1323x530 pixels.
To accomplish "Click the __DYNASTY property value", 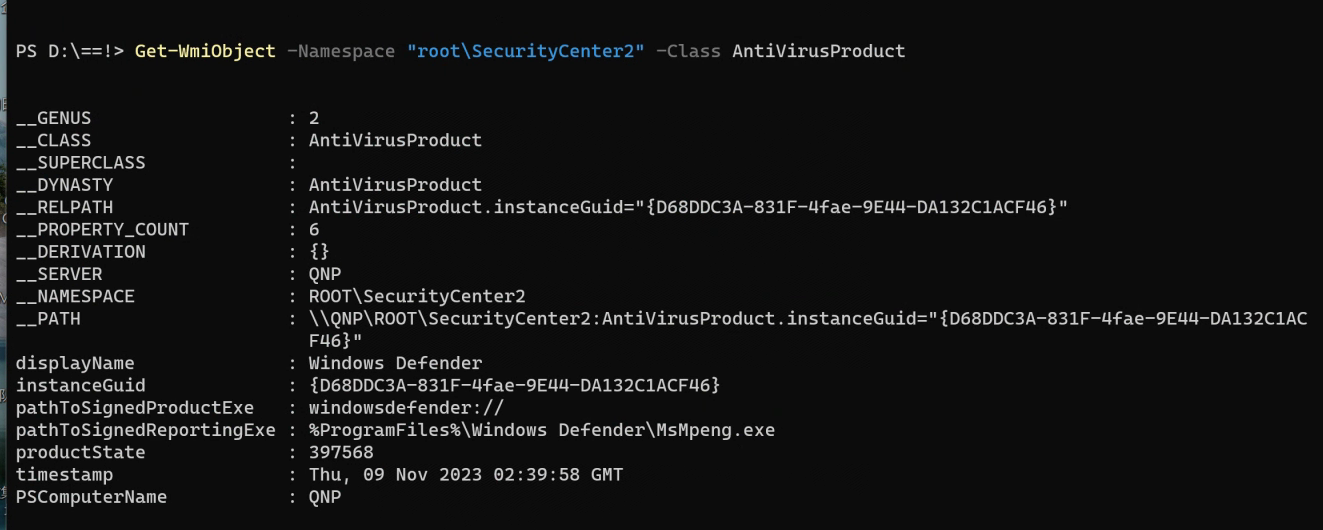I will coord(395,185).
